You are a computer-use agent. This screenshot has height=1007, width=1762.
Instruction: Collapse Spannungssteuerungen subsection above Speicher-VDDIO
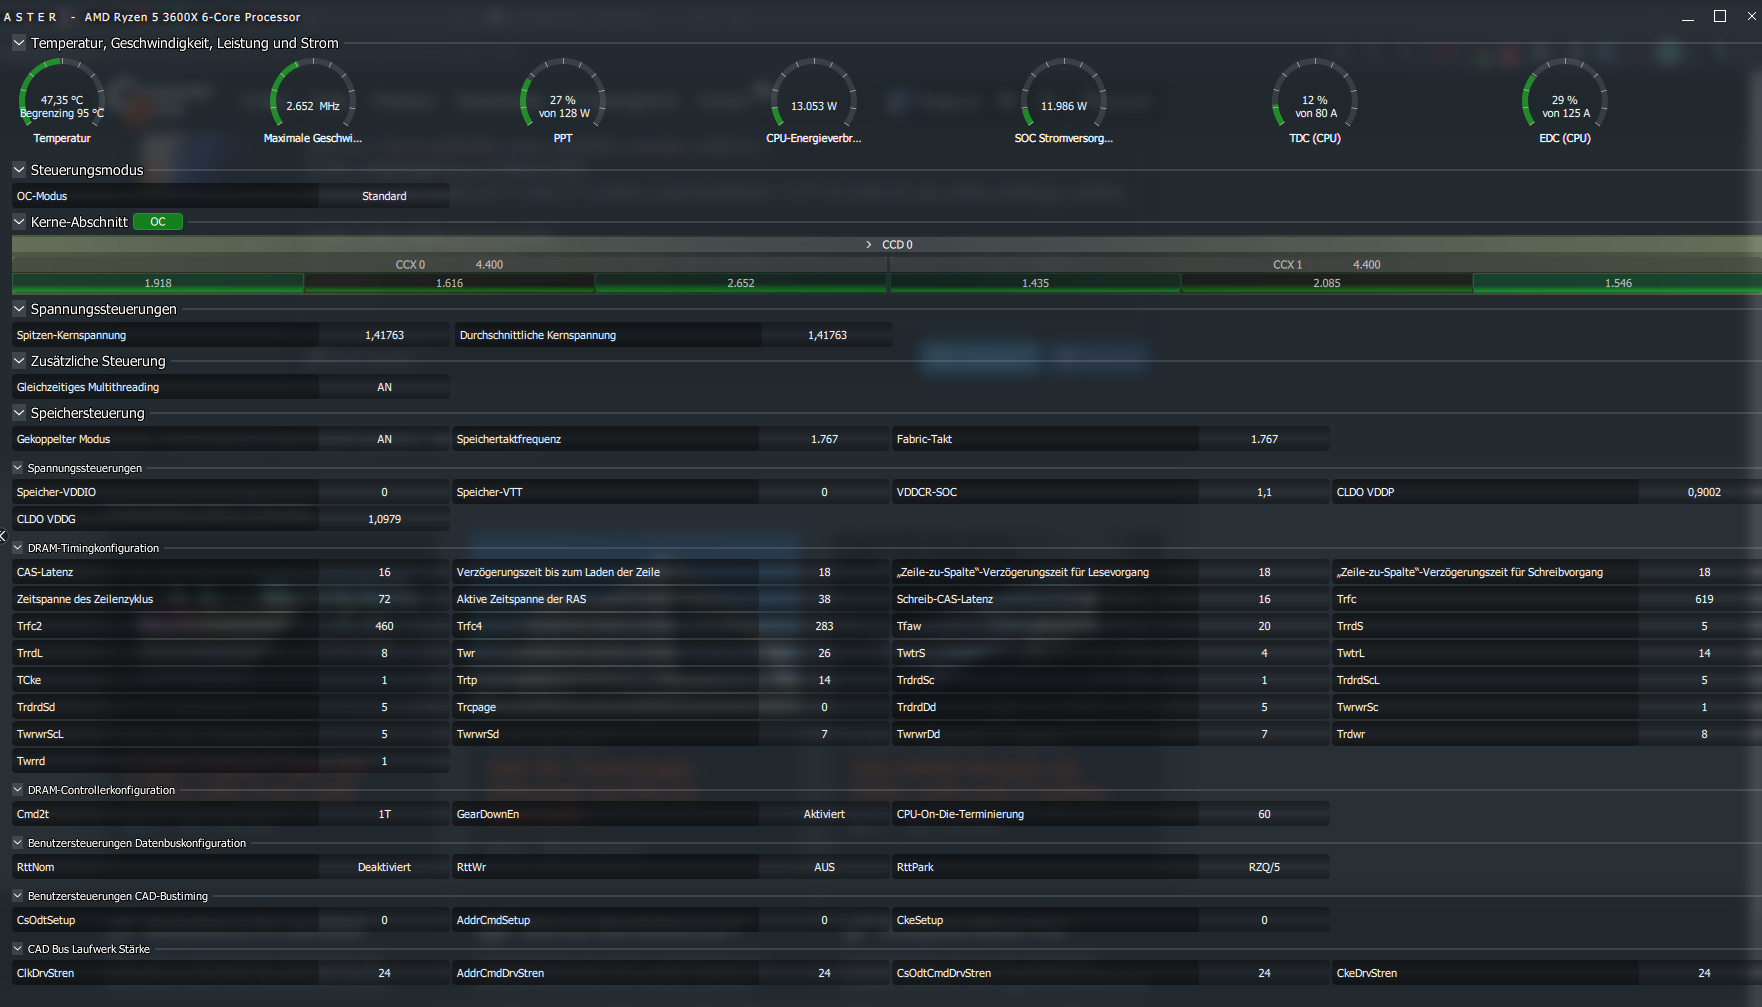click(18, 468)
